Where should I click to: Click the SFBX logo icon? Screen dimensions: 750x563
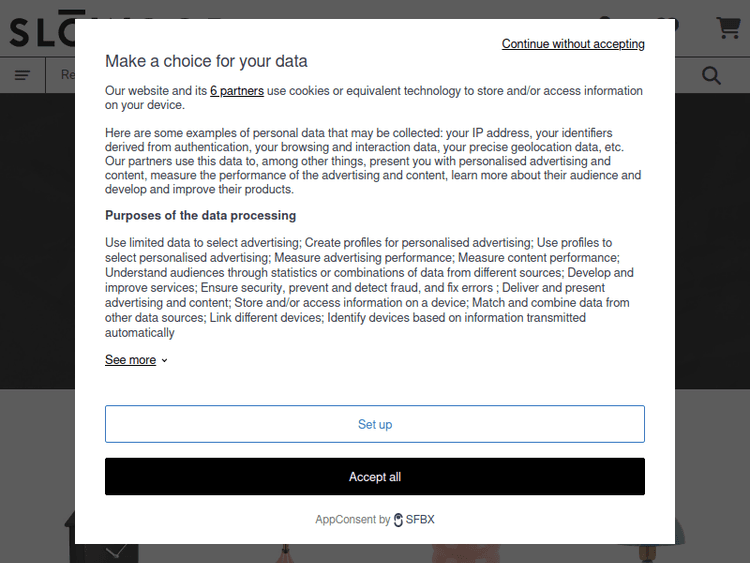pyautogui.click(x=398, y=520)
